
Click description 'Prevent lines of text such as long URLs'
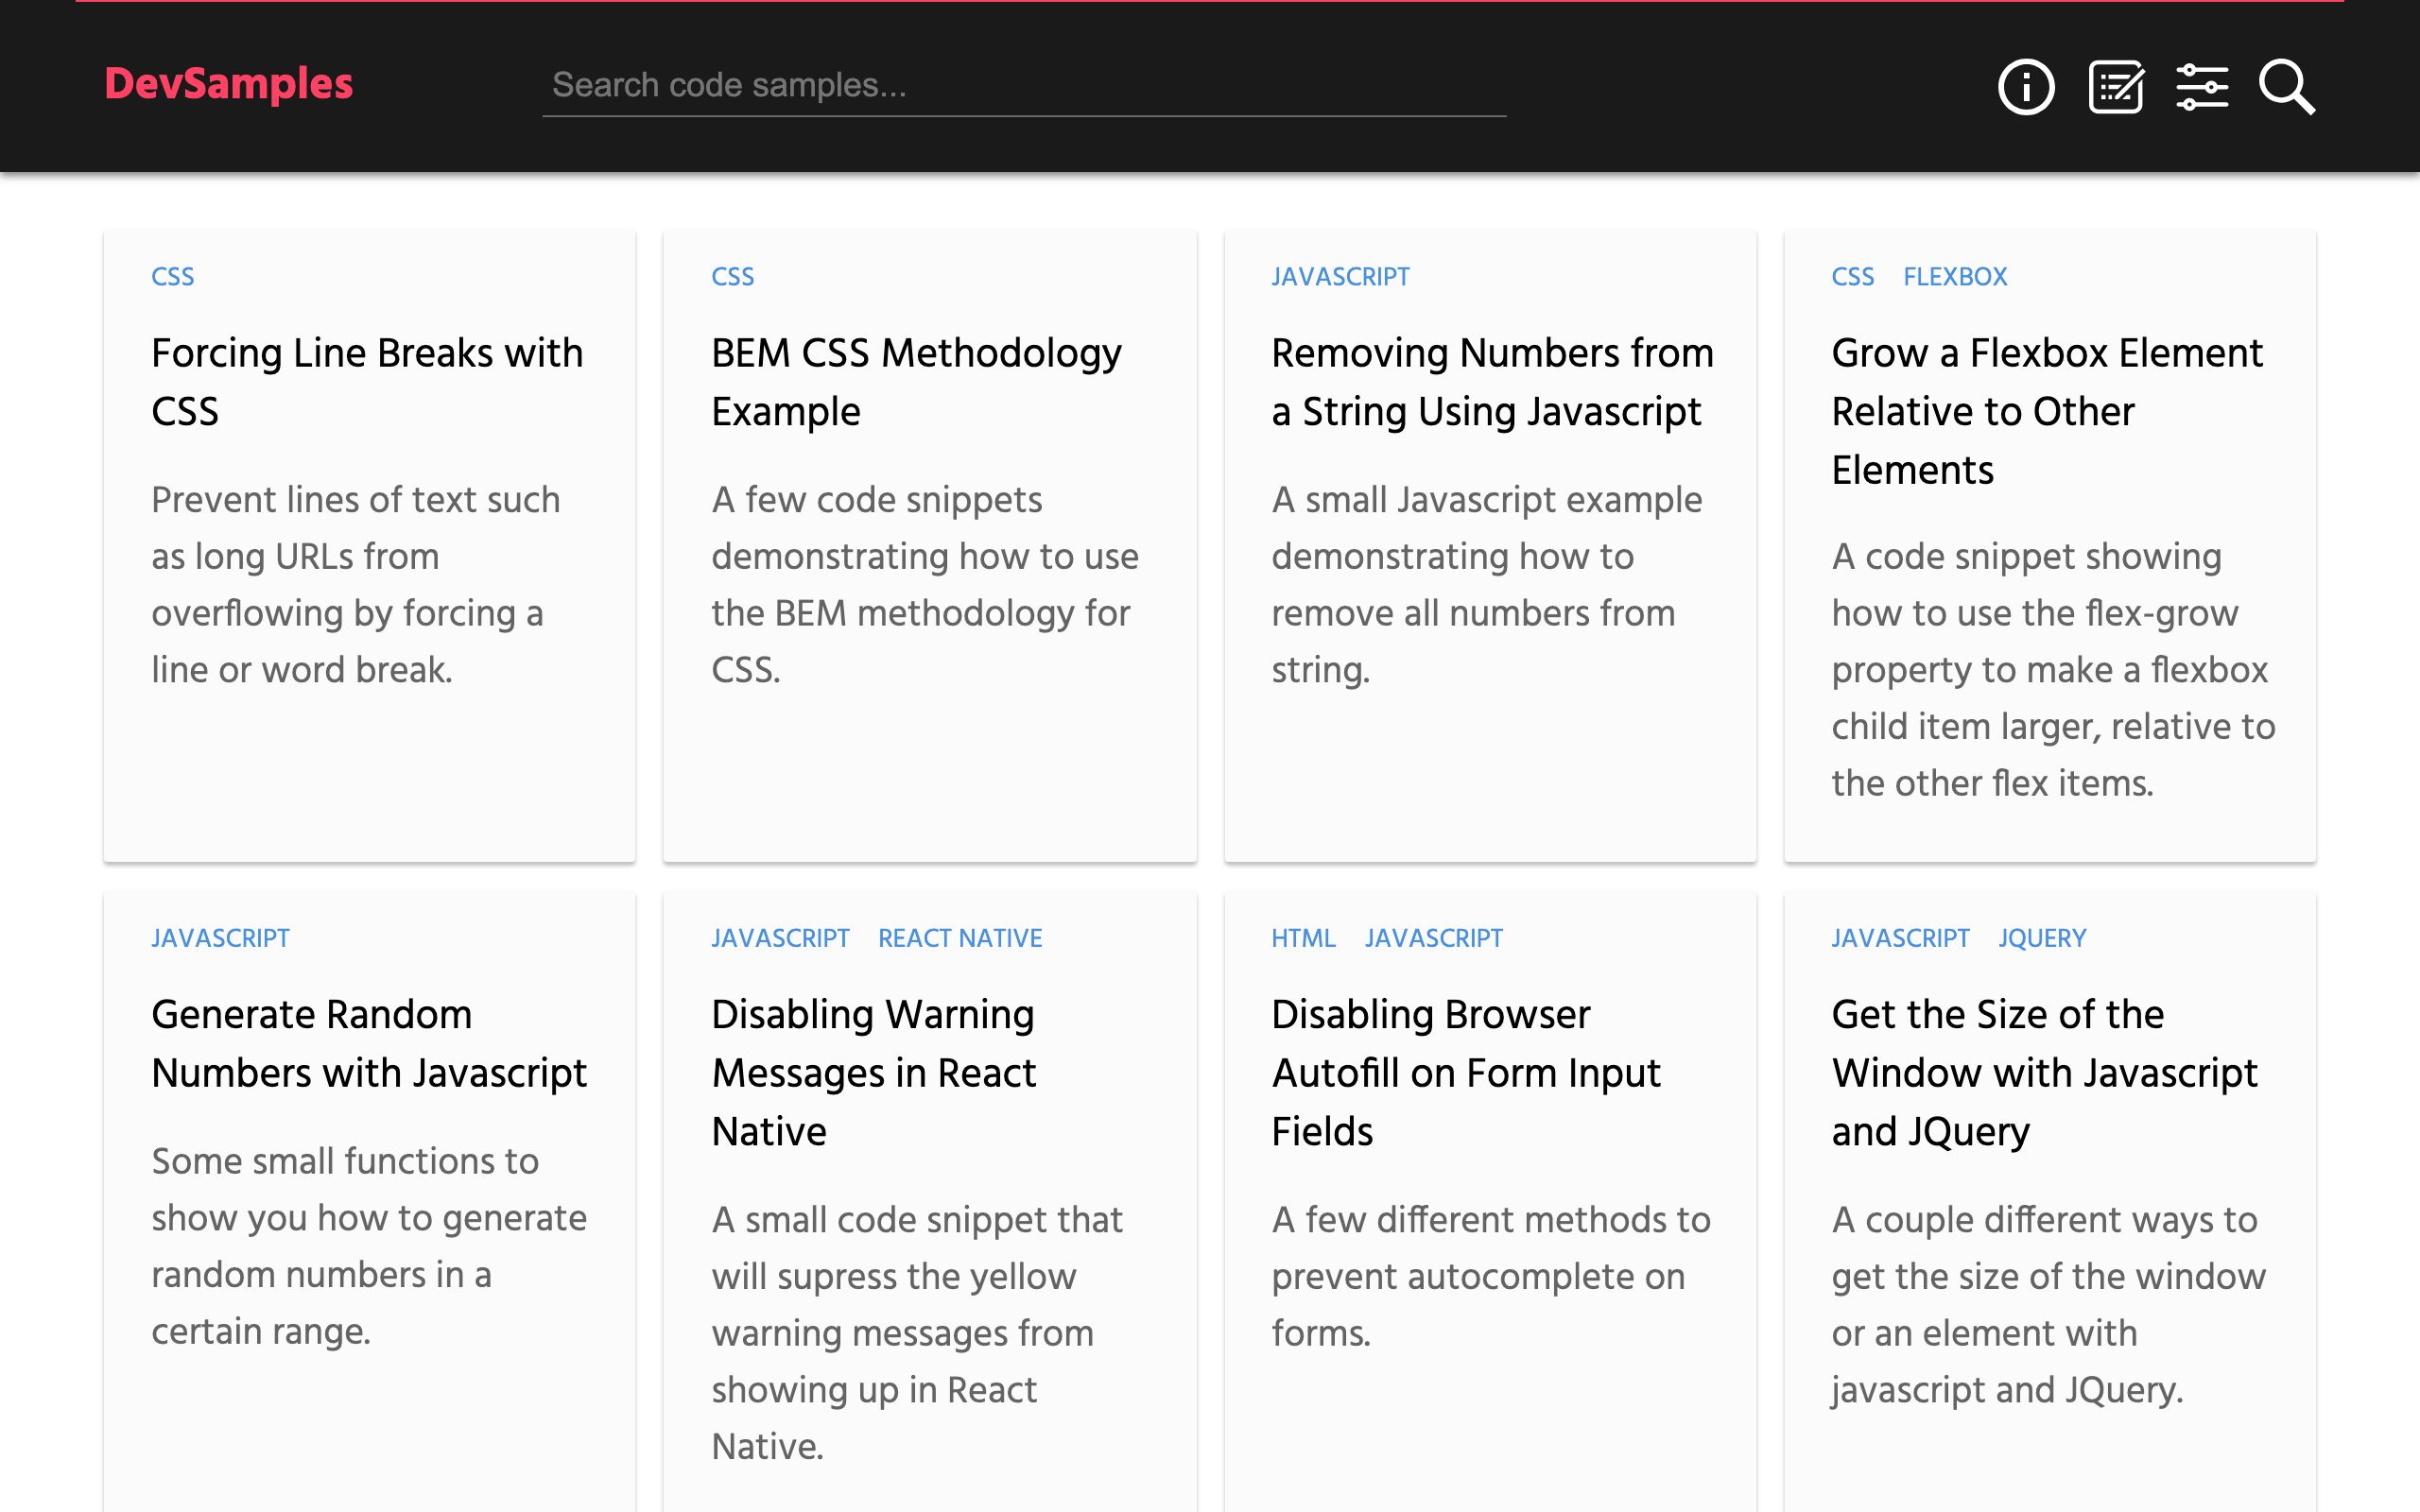(355, 584)
